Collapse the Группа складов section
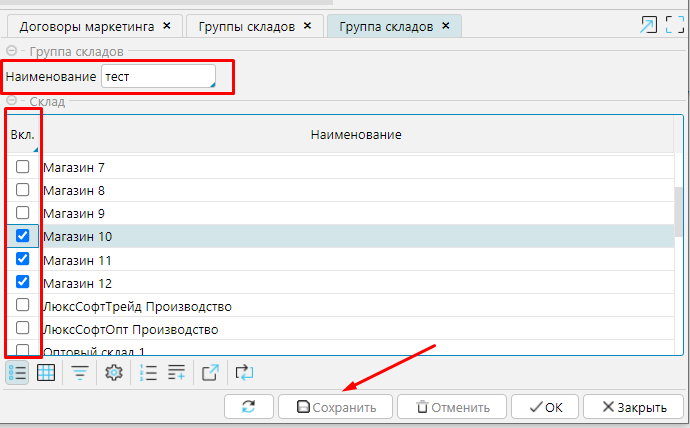Image resolution: width=690 pixels, height=428 pixels. [11, 50]
